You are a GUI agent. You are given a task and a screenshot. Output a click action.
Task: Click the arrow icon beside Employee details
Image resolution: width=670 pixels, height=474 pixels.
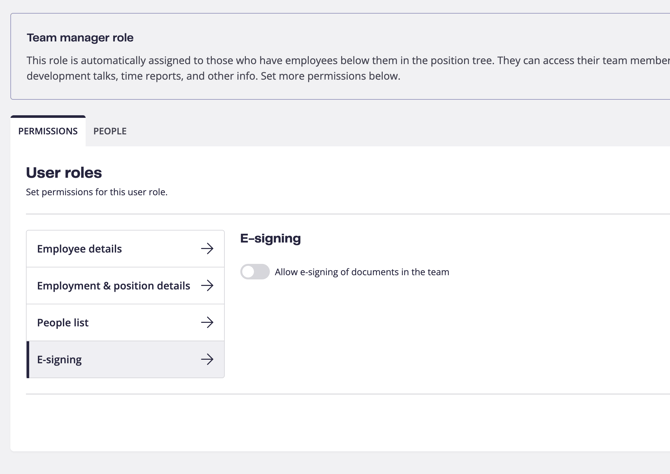[x=207, y=249]
